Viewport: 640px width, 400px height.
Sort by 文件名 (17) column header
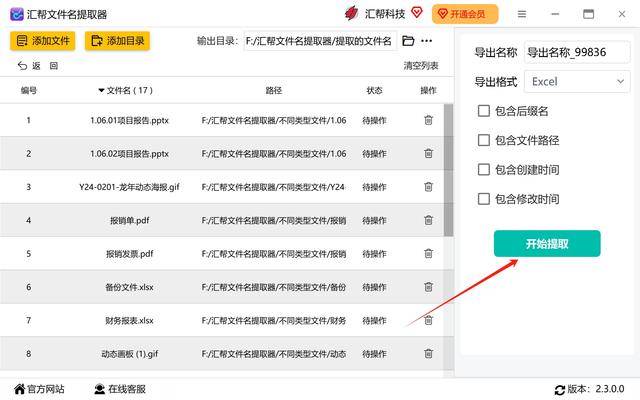click(x=125, y=90)
